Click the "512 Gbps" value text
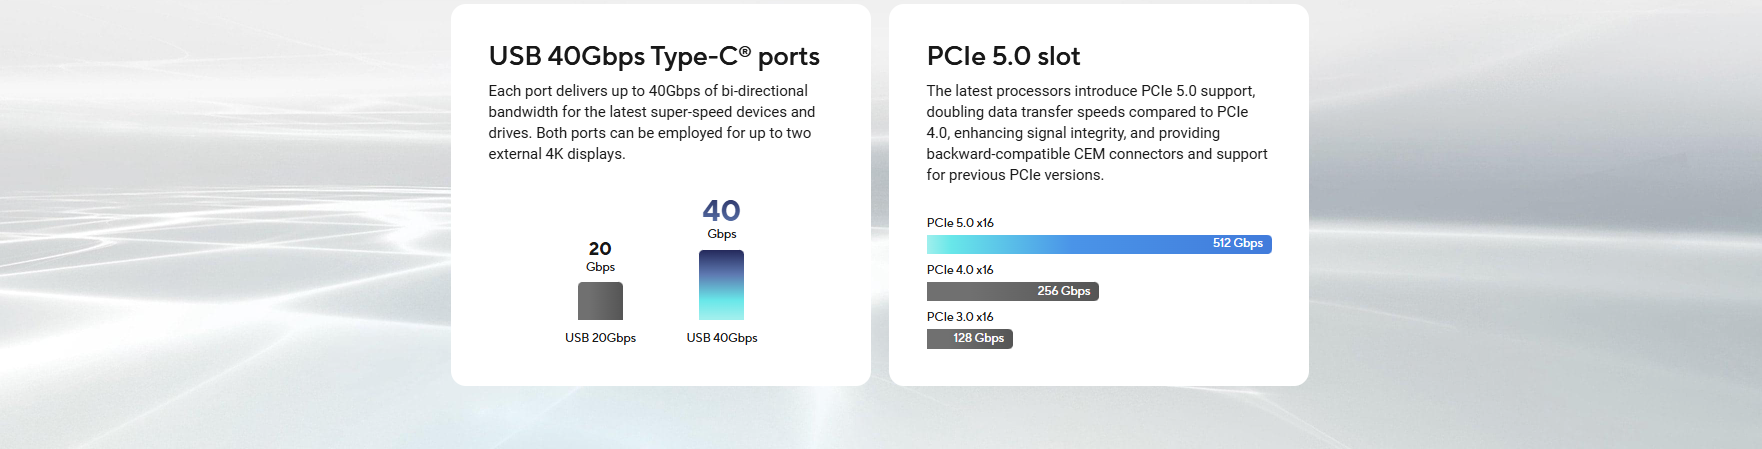The image size is (1762, 449). click(1237, 244)
